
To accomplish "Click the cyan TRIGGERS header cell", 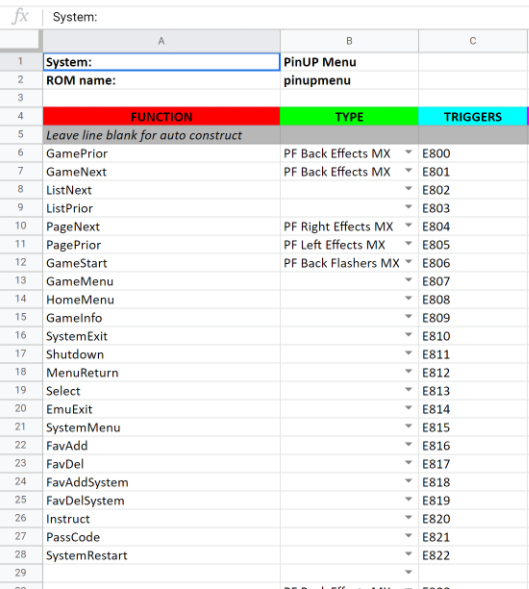I will 473,116.
